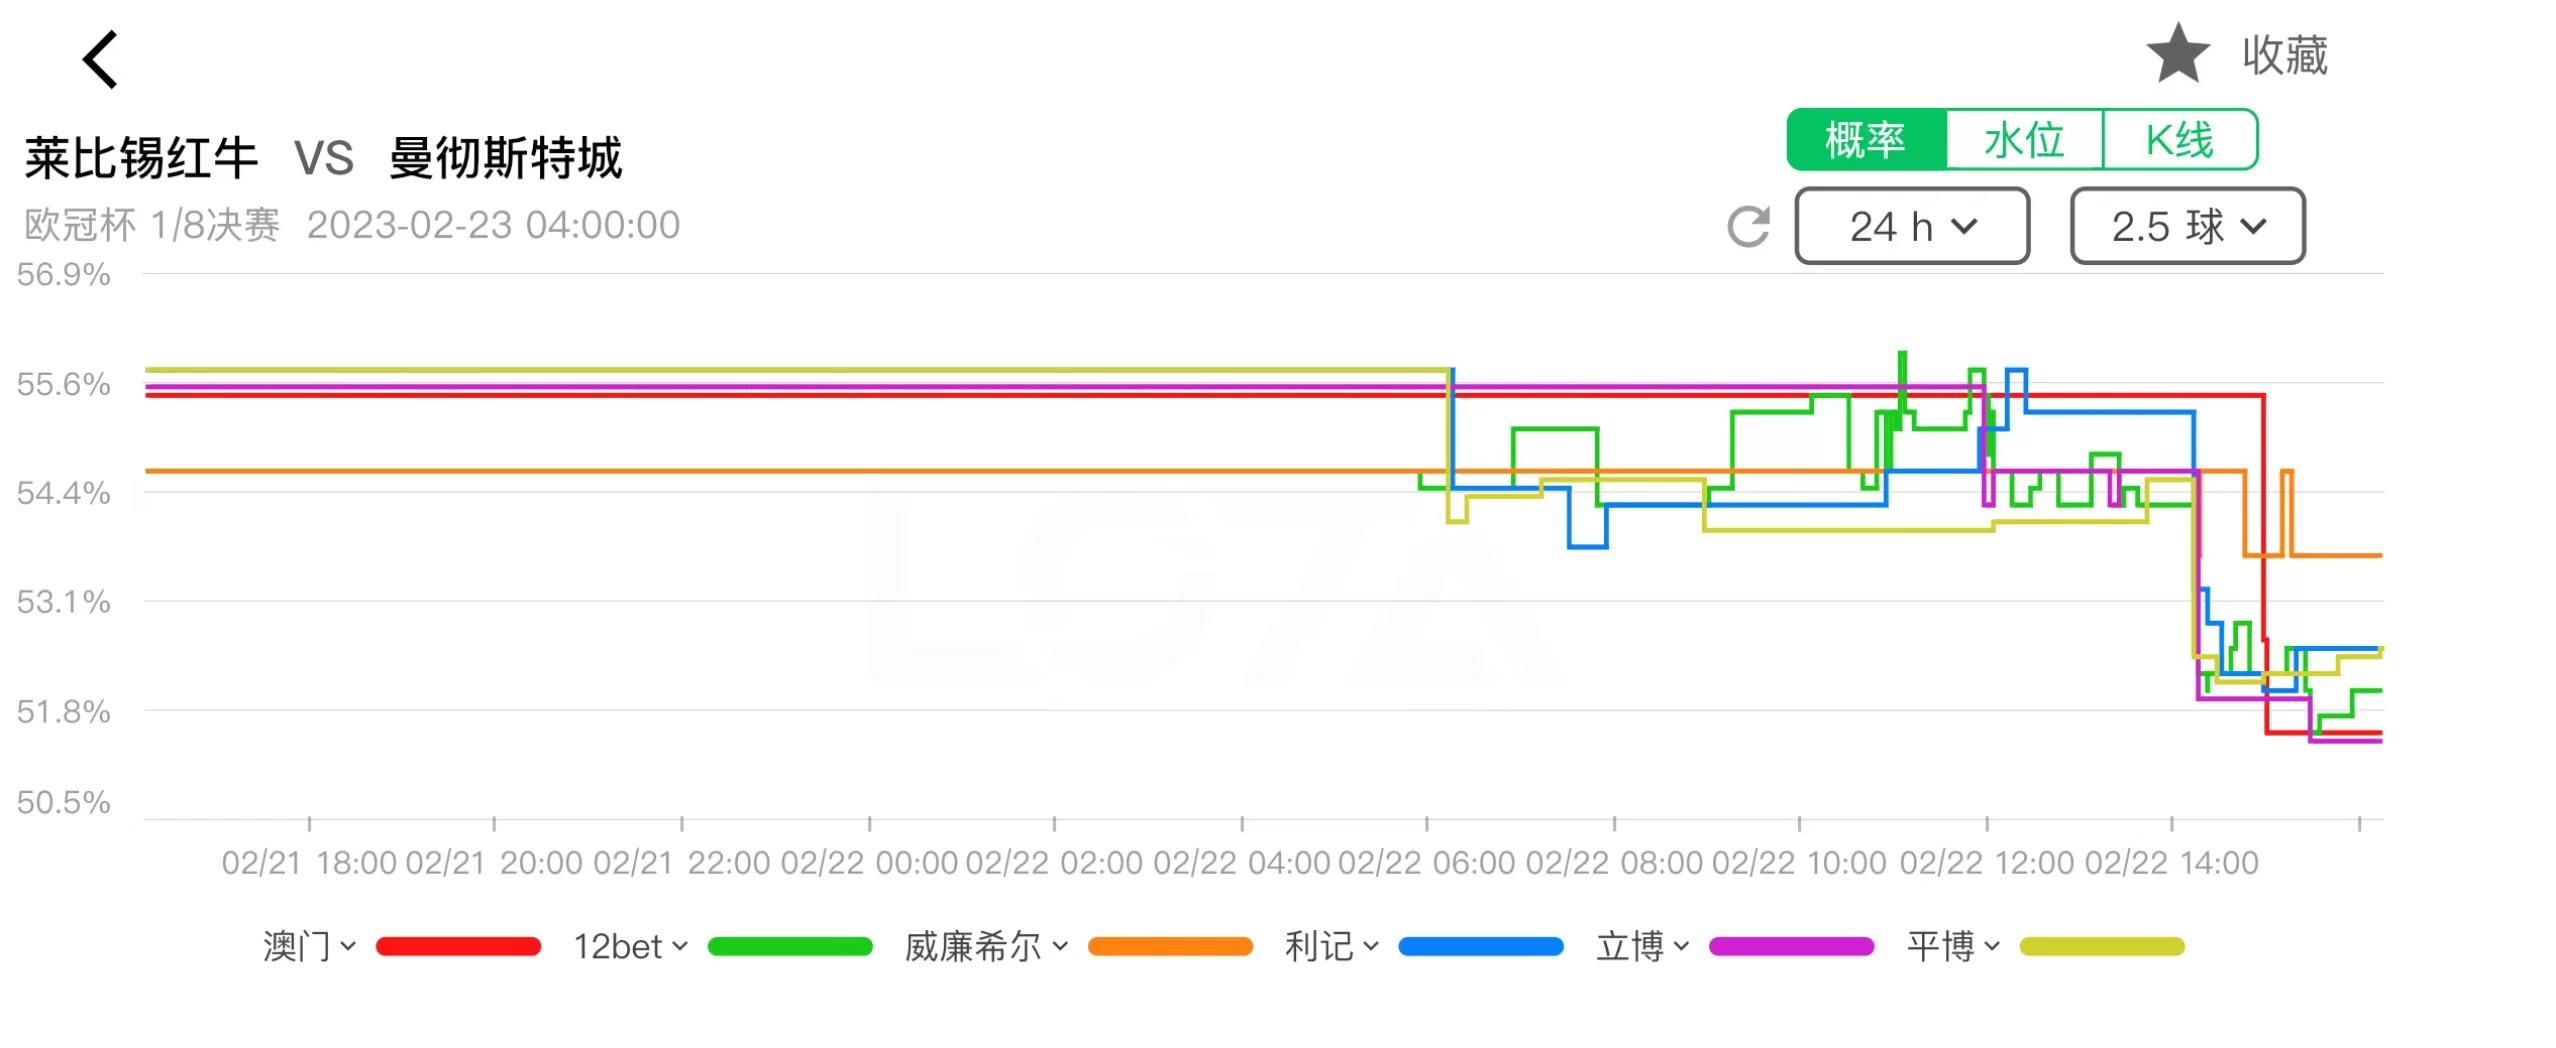Tap the star favorite icon
Image resolution: width=2556 pixels, height=1048 pixels.
(2177, 55)
